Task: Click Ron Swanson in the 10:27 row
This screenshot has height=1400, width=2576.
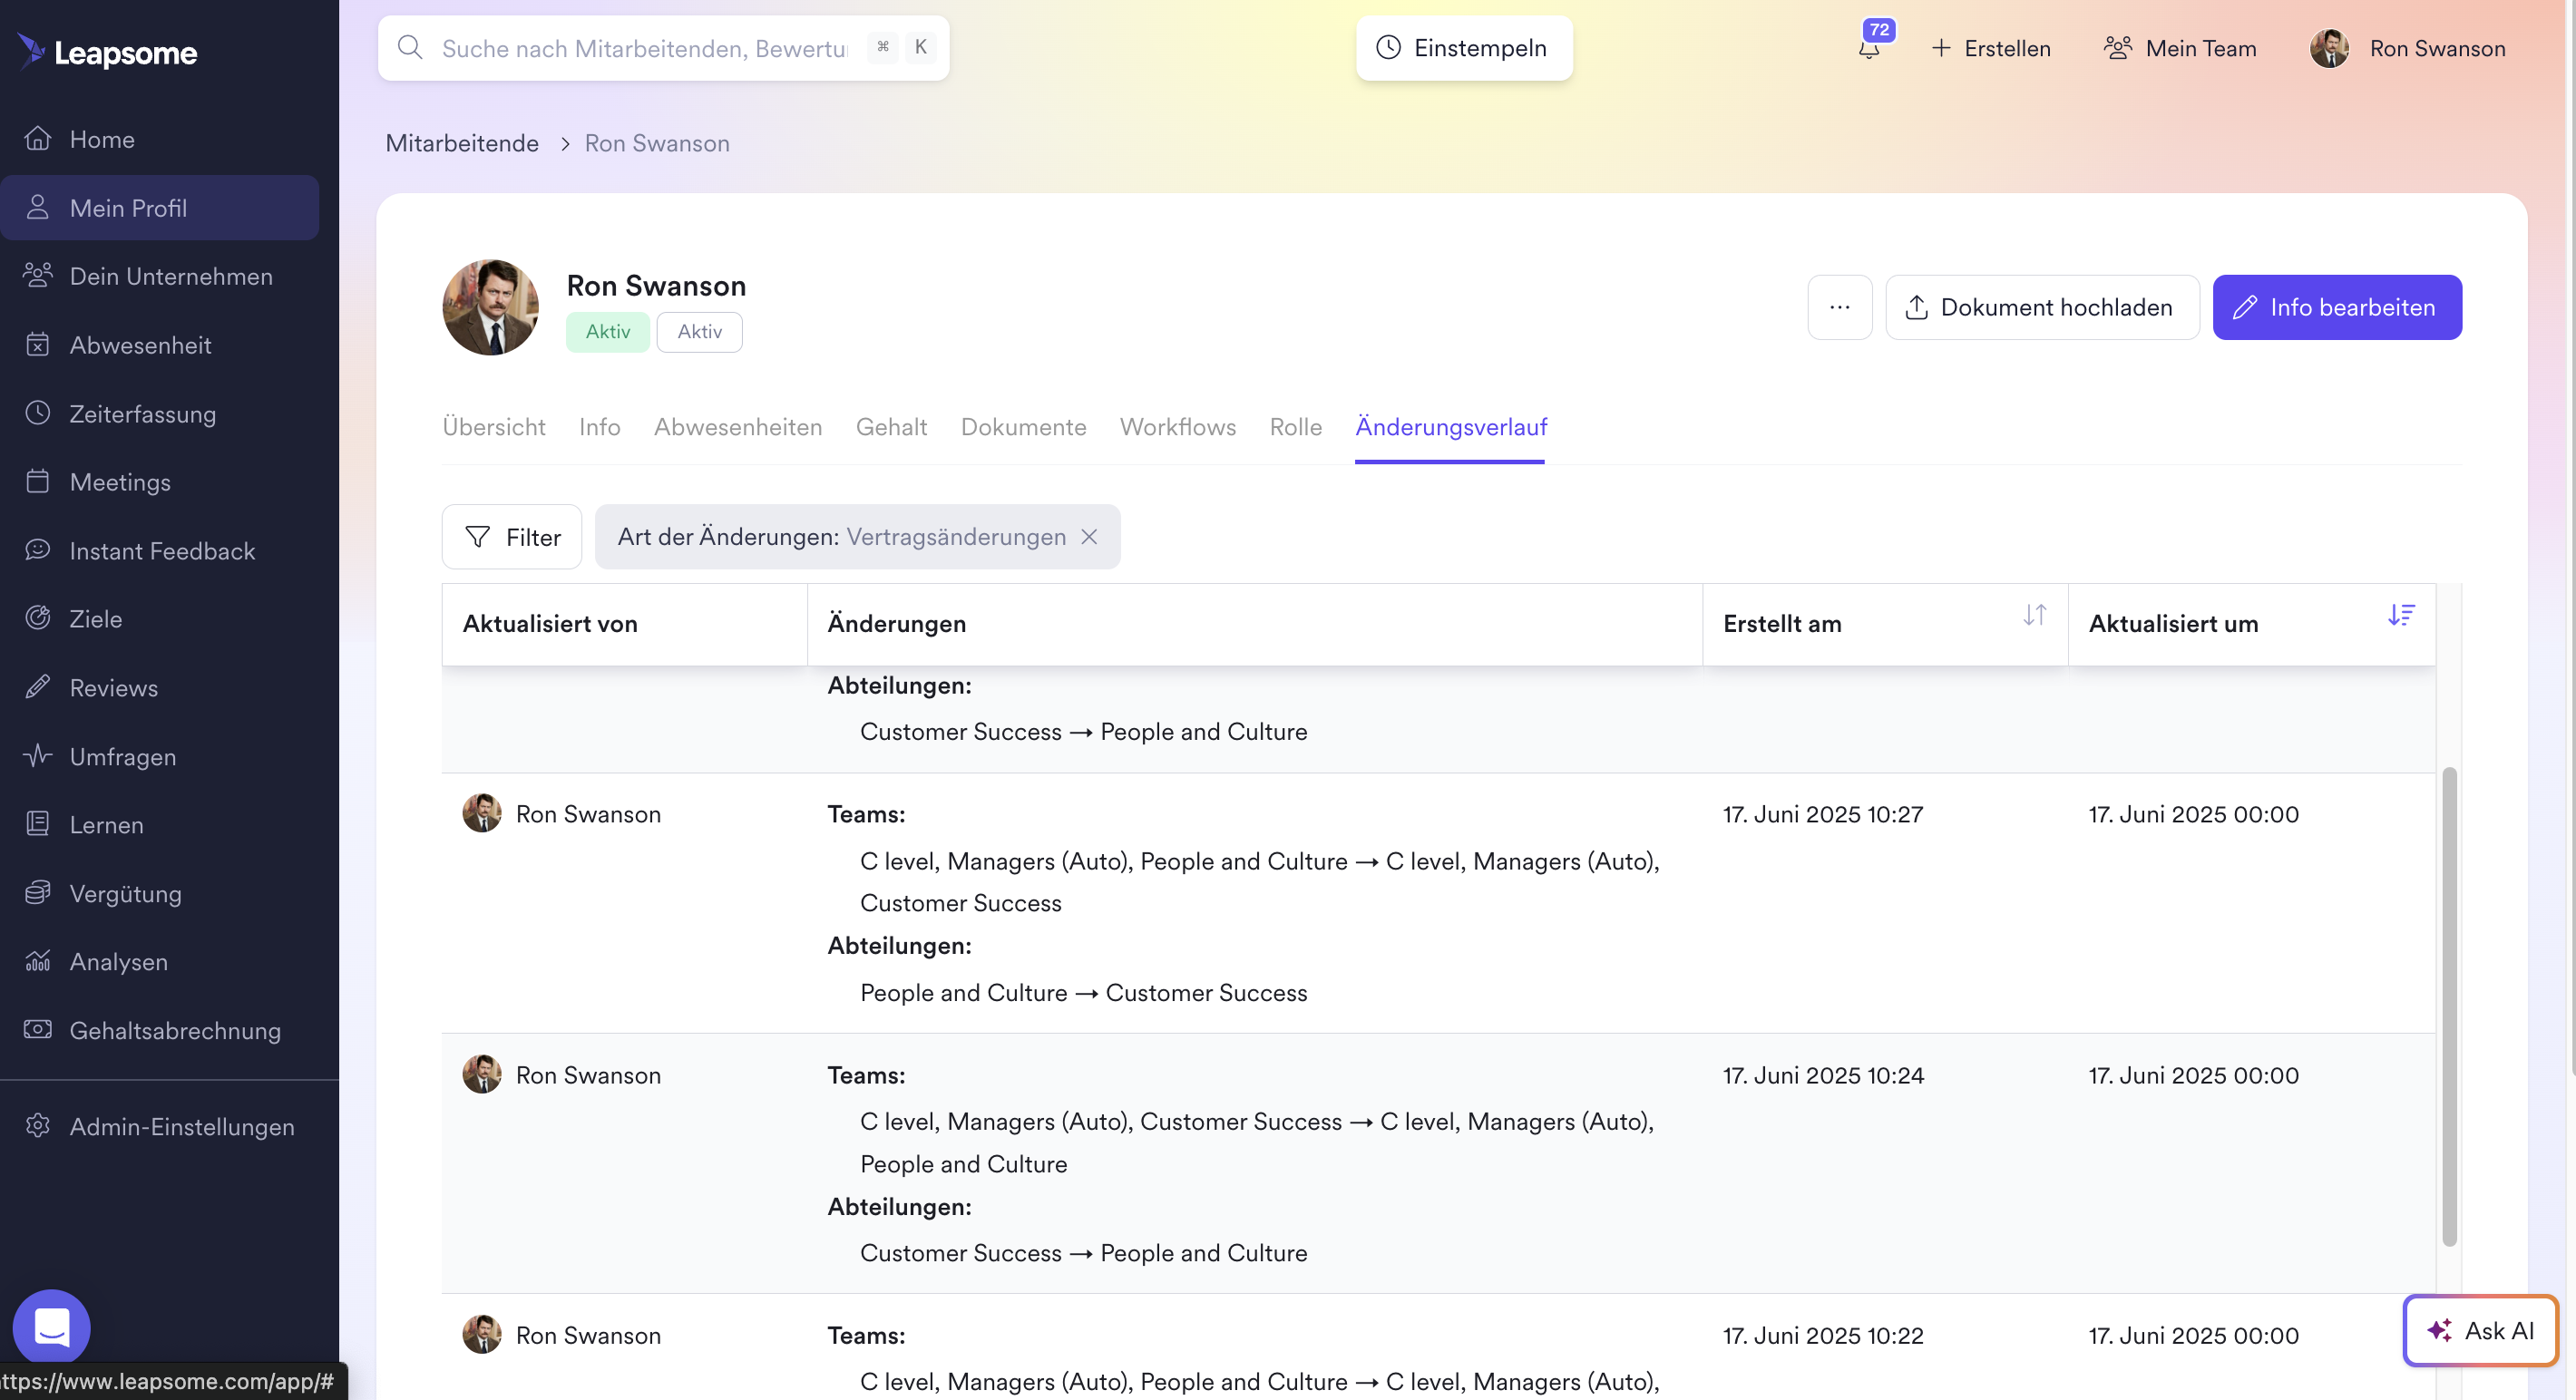Action: click(x=588, y=814)
